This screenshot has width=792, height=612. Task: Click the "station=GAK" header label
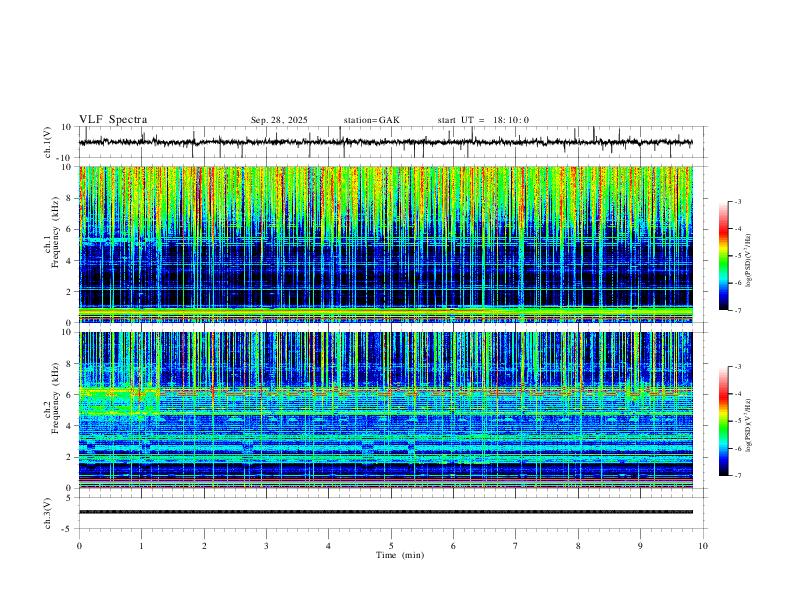(371, 120)
